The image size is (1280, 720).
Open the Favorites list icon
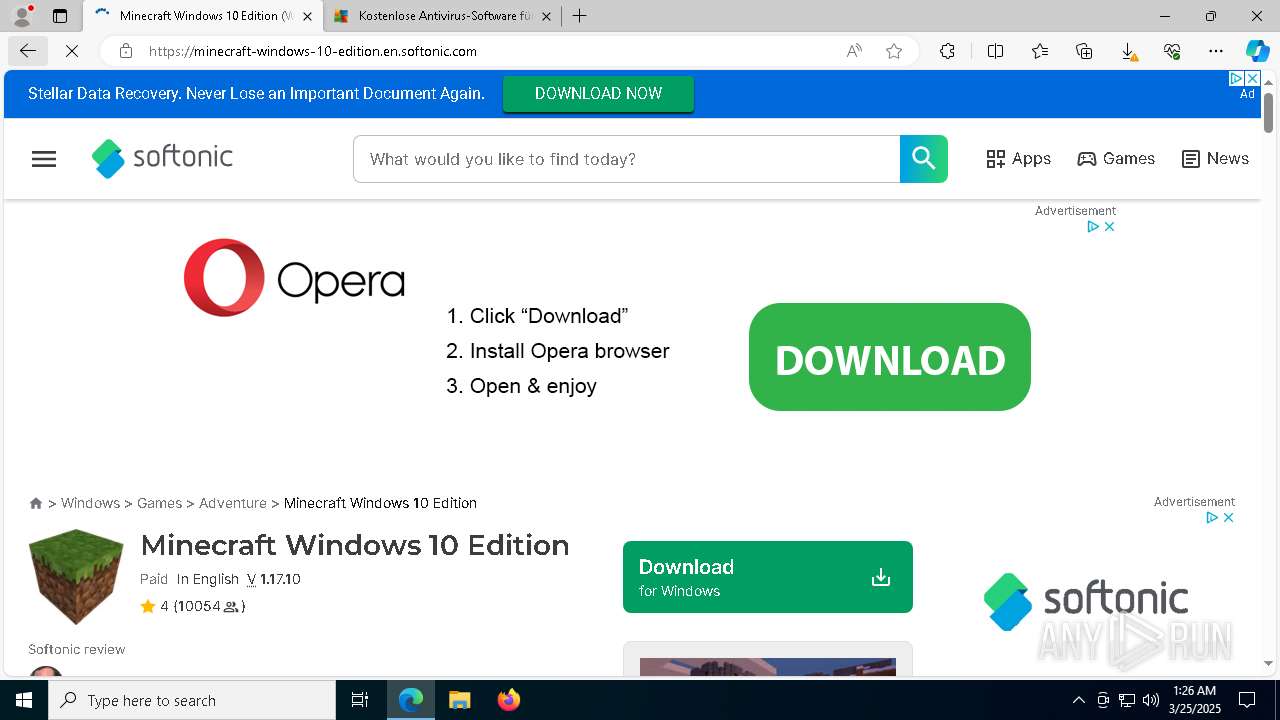coord(1040,51)
